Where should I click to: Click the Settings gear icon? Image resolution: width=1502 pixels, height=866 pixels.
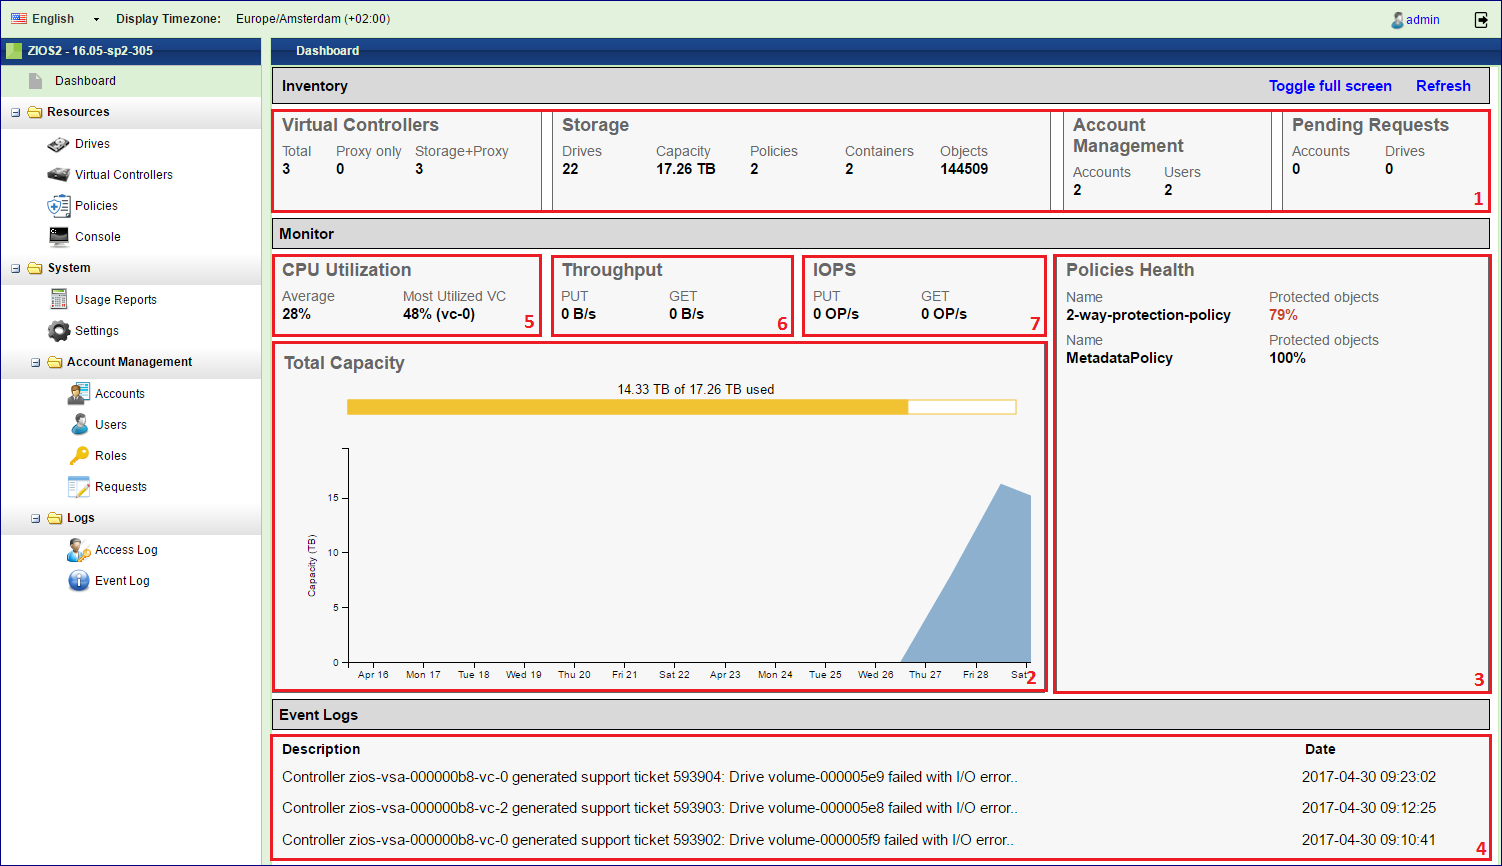pos(59,331)
